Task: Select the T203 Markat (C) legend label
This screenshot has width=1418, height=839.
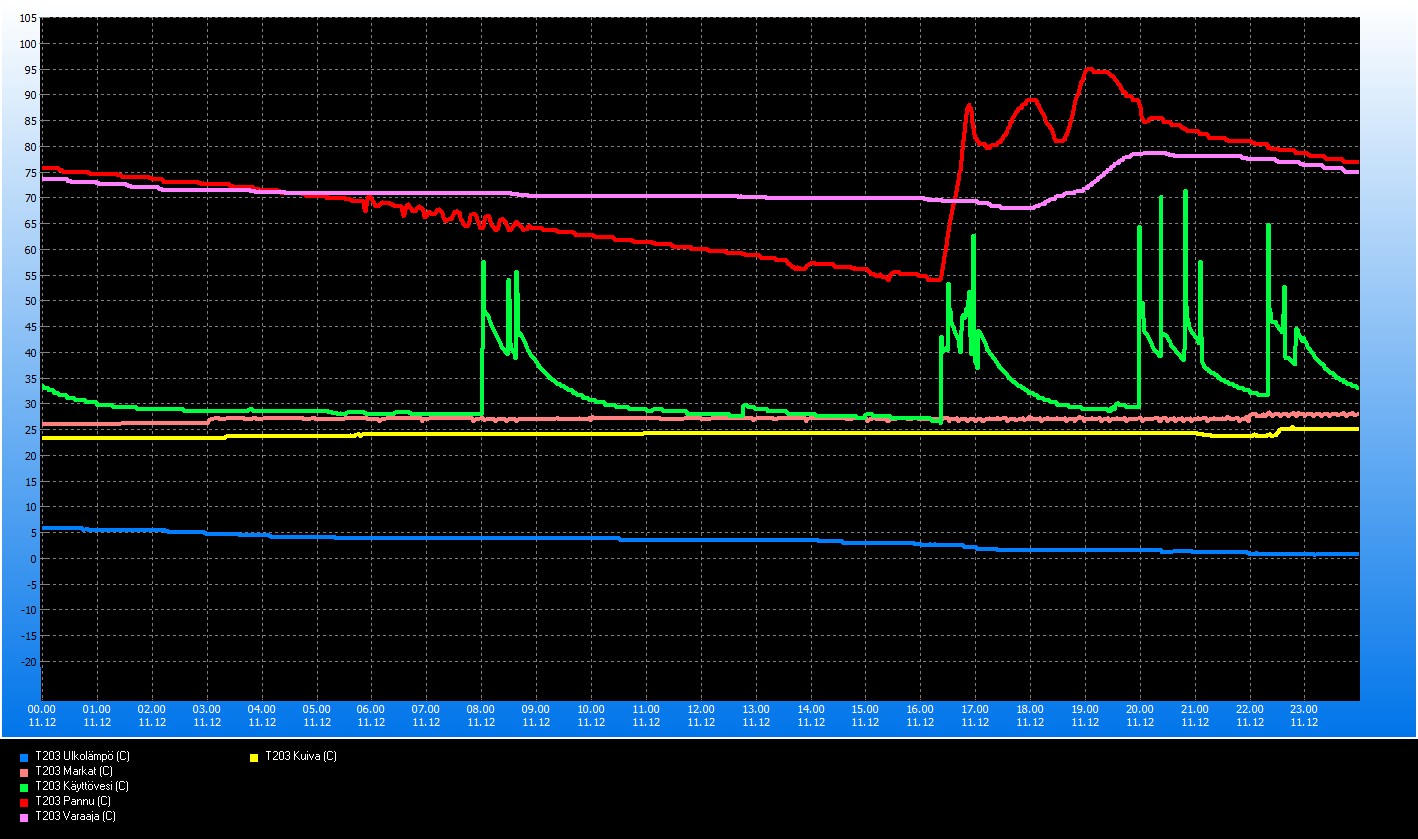Action: point(73,772)
